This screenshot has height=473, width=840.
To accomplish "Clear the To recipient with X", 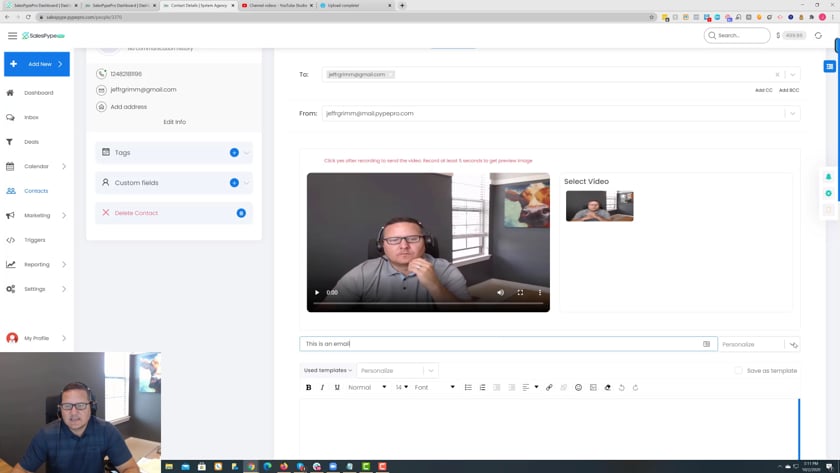I will tap(777, 74).
